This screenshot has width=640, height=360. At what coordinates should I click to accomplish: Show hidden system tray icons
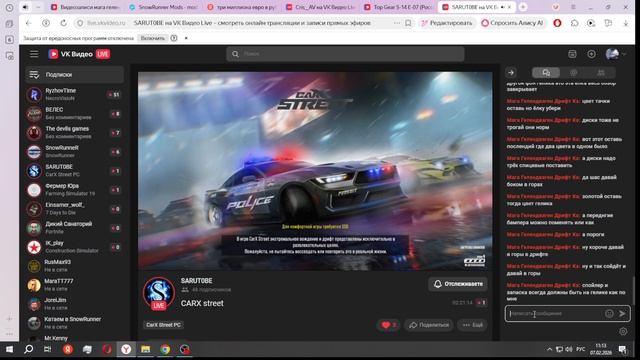pos(549,349)
